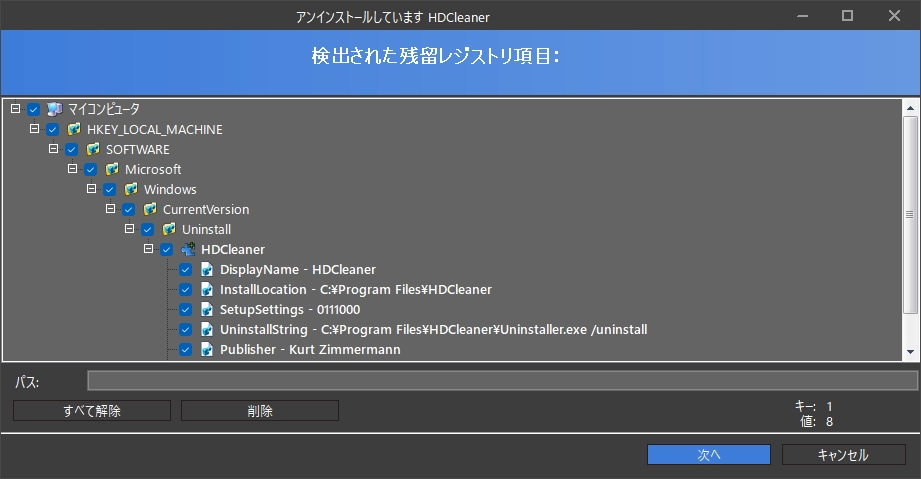
Task: Collapse the CurrentVersion node
Action: coord(110,209)
